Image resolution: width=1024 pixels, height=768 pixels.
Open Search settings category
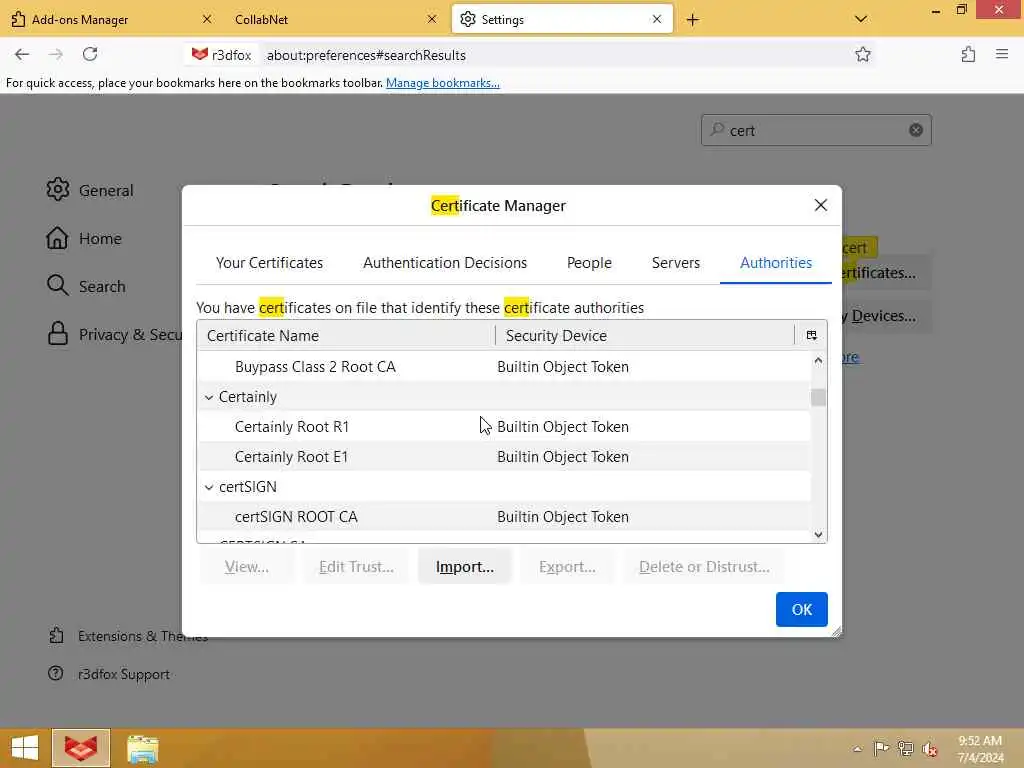pyautogui.click(x=86, y=286)
